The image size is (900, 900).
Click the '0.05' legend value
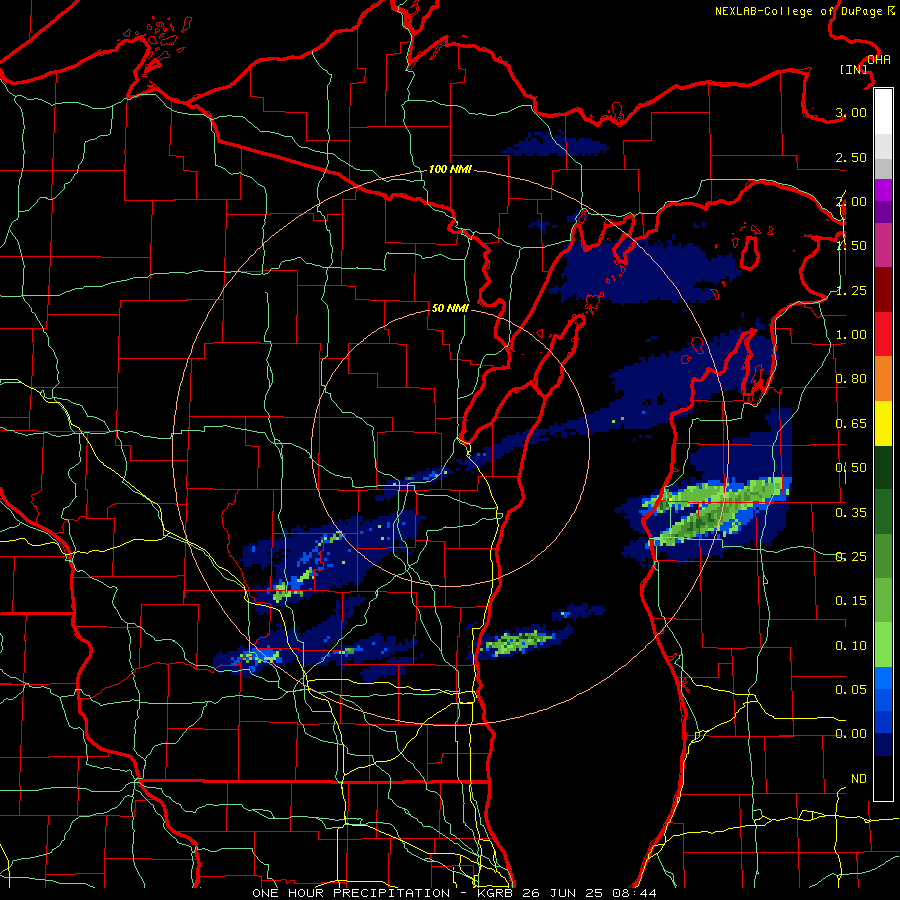(851, 689)
